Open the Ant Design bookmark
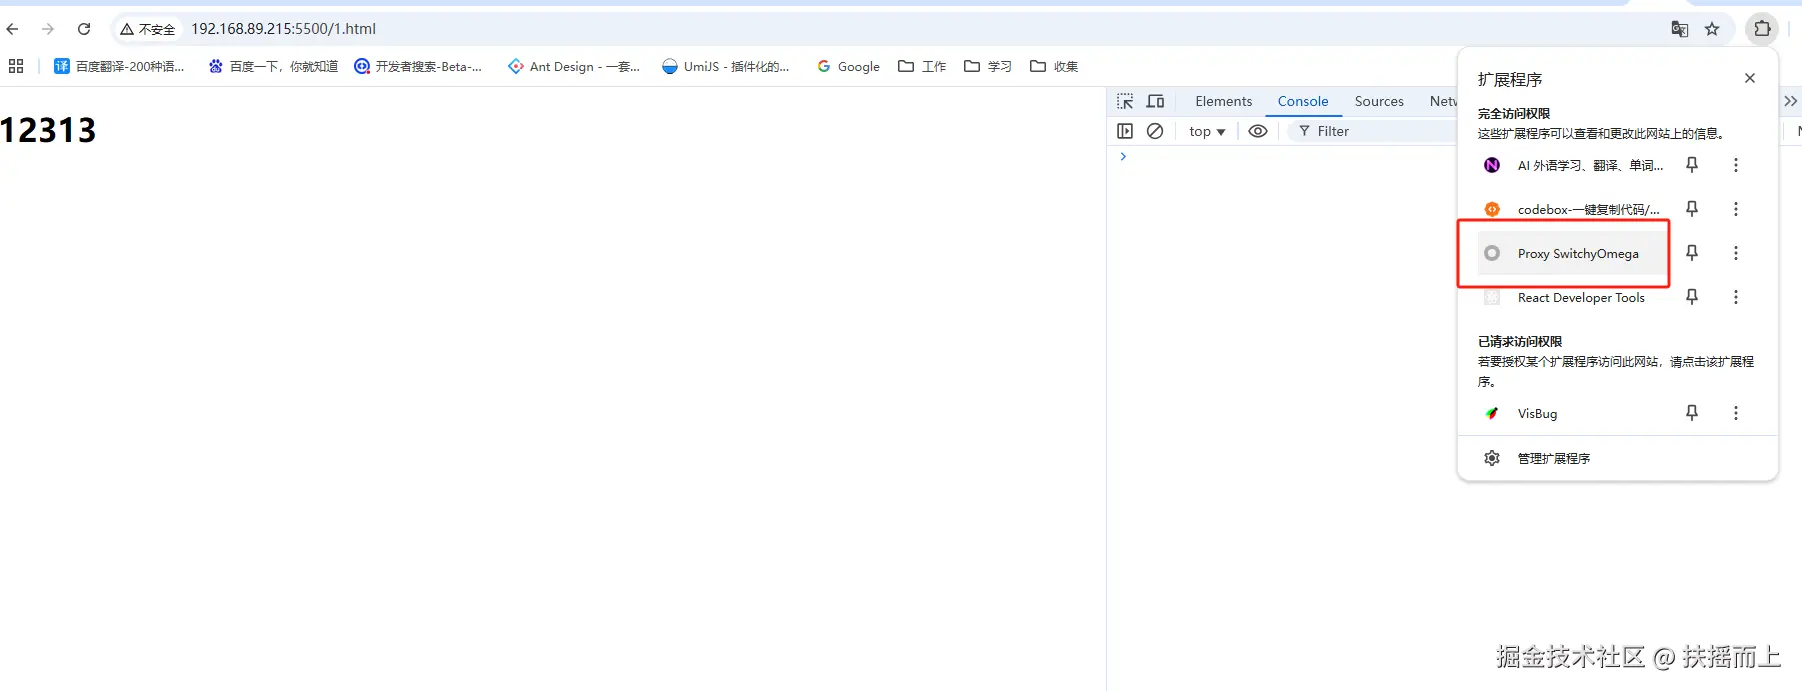 574,66
